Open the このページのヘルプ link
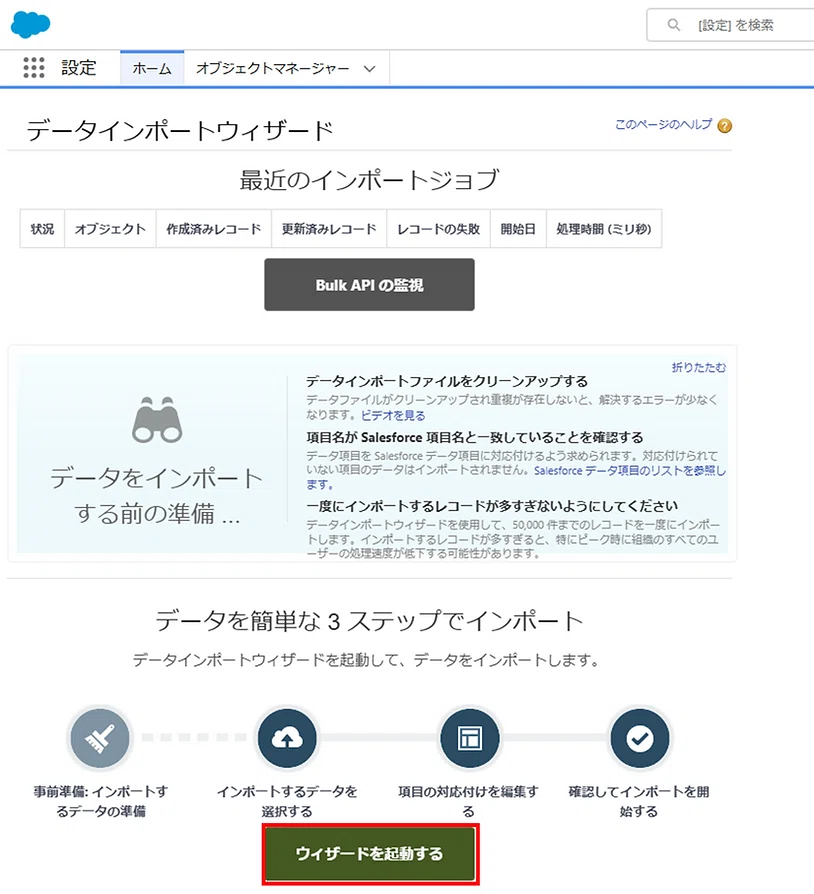Screen dimensions: 814x894 click(664, 124)
